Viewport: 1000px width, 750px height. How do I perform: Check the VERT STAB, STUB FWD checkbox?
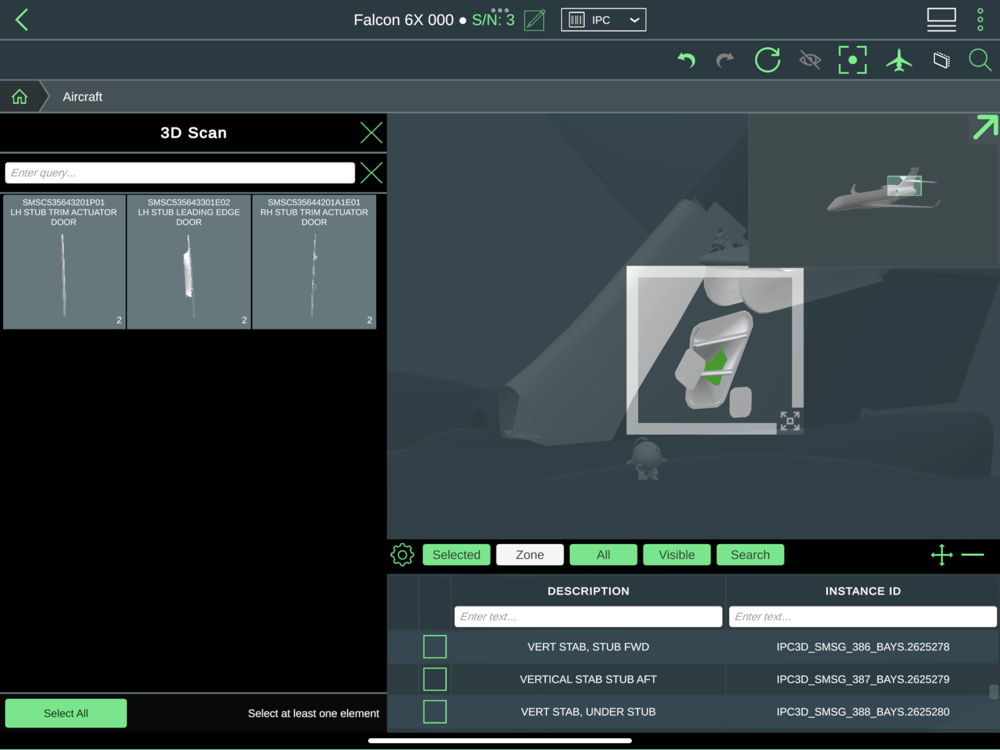click(435, 647)
